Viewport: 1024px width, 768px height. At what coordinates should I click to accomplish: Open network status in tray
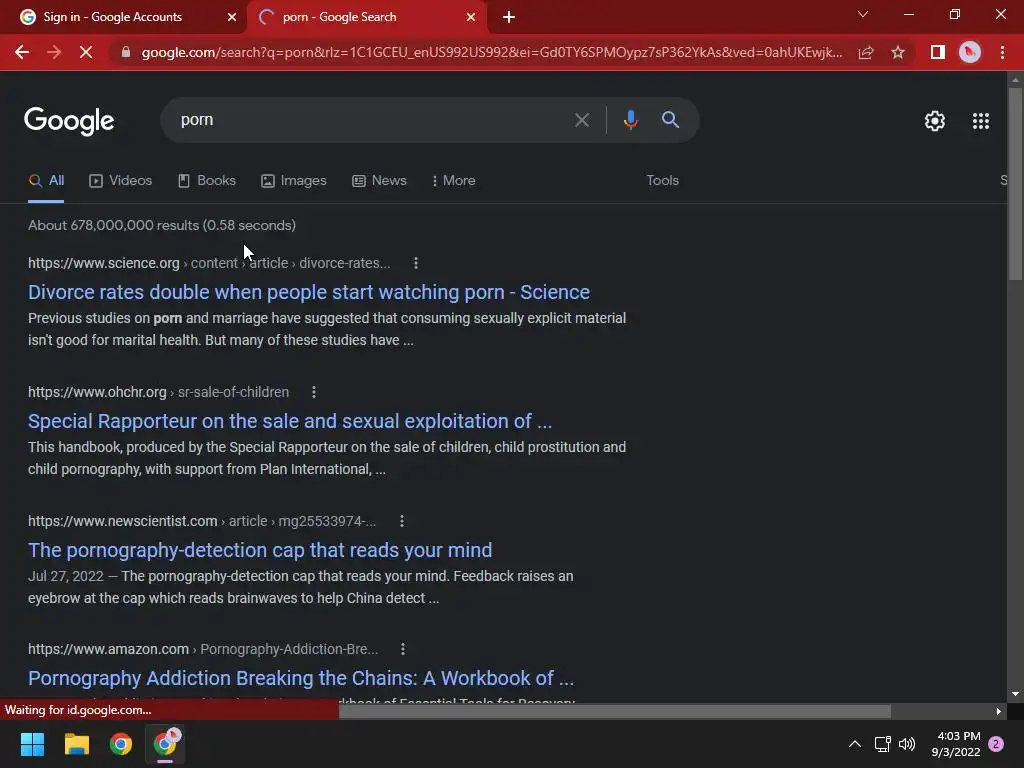882,744
